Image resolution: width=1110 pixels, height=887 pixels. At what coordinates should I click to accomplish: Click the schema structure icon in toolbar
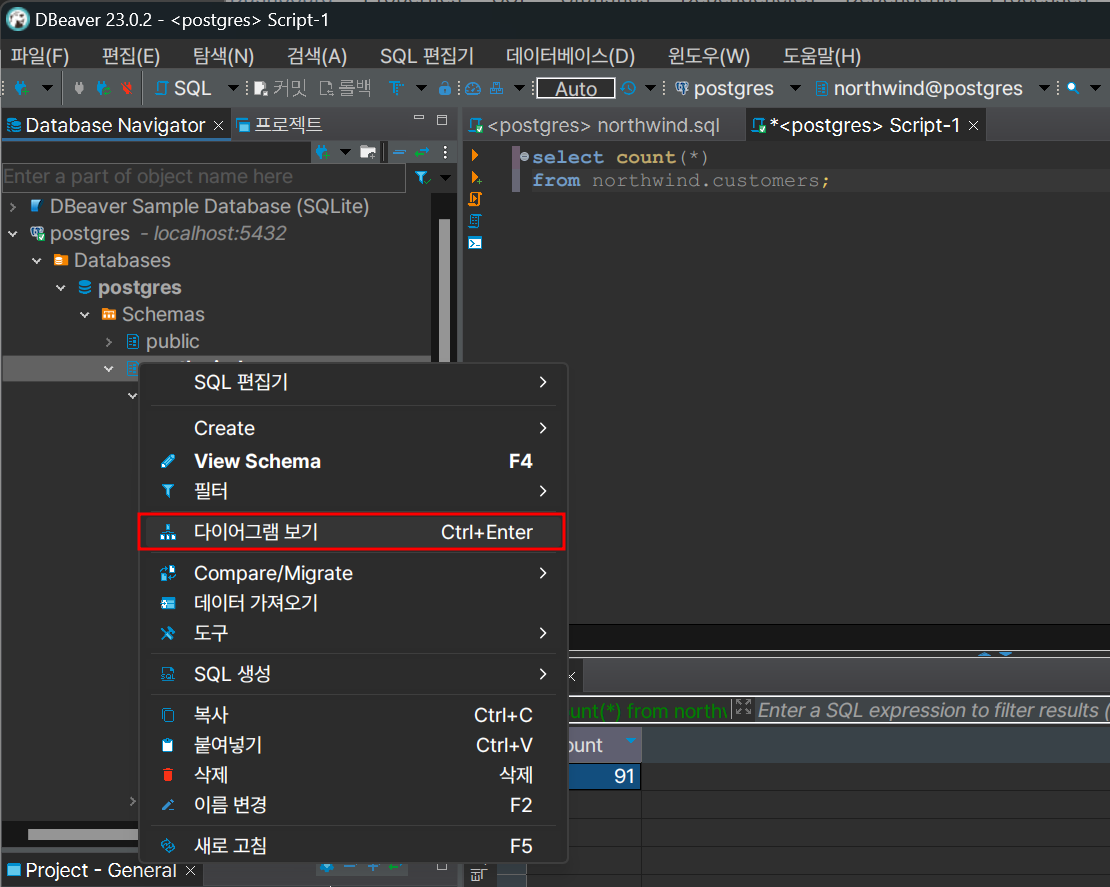point(497,88)
